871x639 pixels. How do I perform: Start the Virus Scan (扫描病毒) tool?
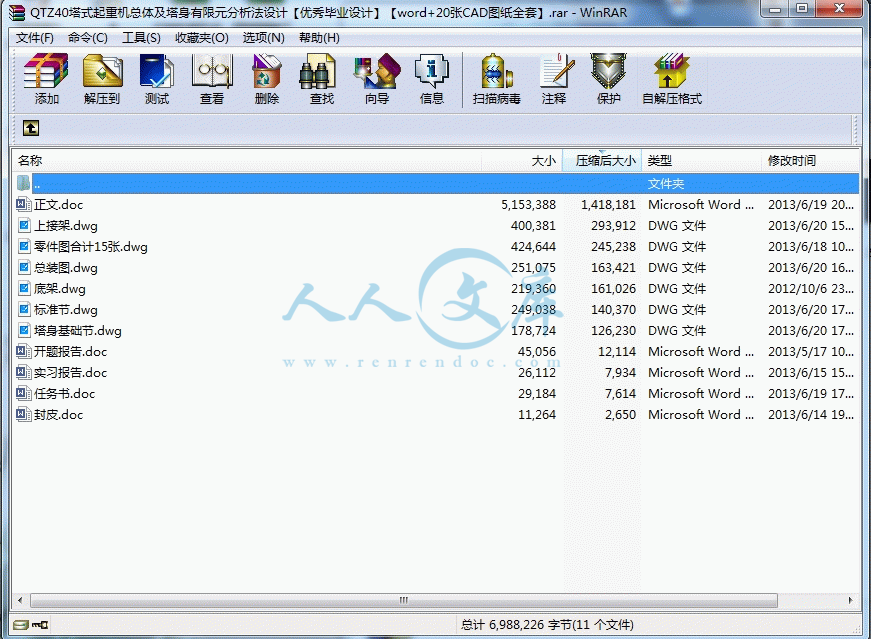497,71
